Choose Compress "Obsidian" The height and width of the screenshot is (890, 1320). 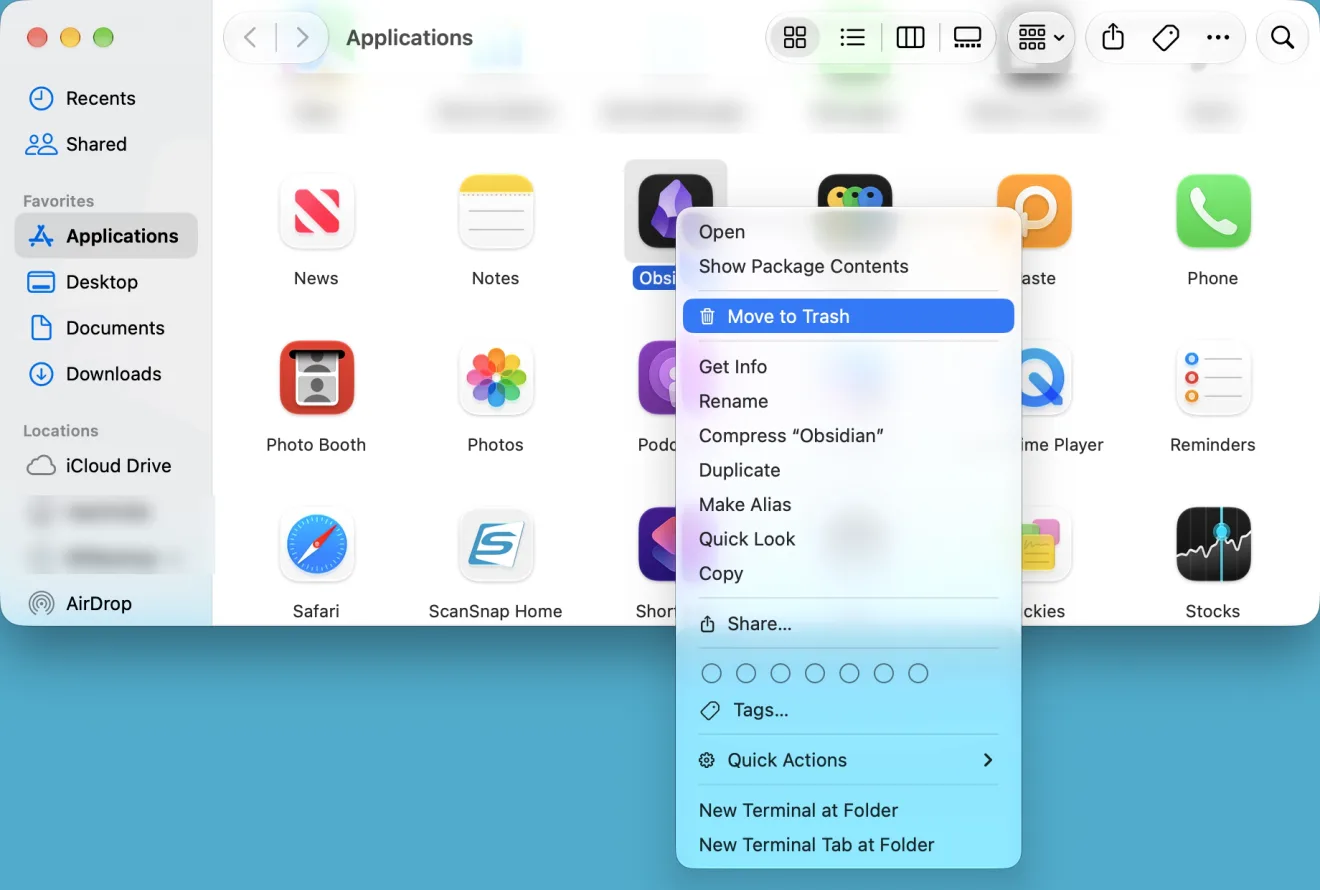coord(848,436)
